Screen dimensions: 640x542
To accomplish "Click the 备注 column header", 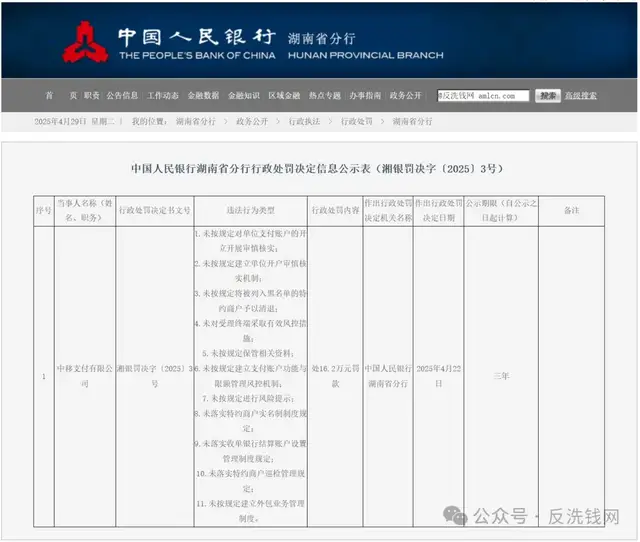I will coord(571,210).
